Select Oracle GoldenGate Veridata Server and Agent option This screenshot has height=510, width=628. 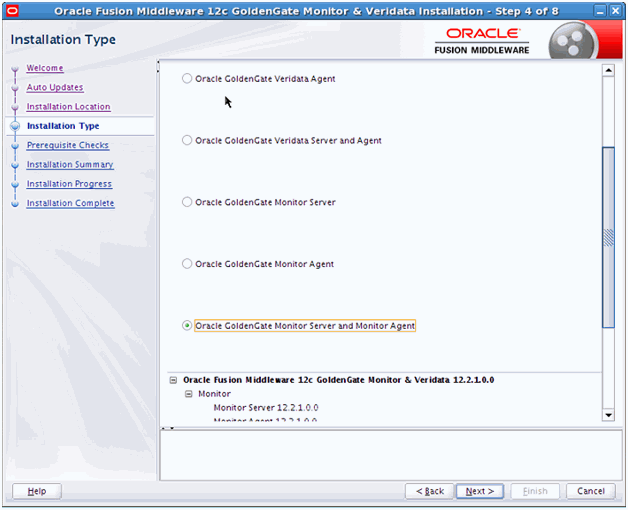(187, 140)
